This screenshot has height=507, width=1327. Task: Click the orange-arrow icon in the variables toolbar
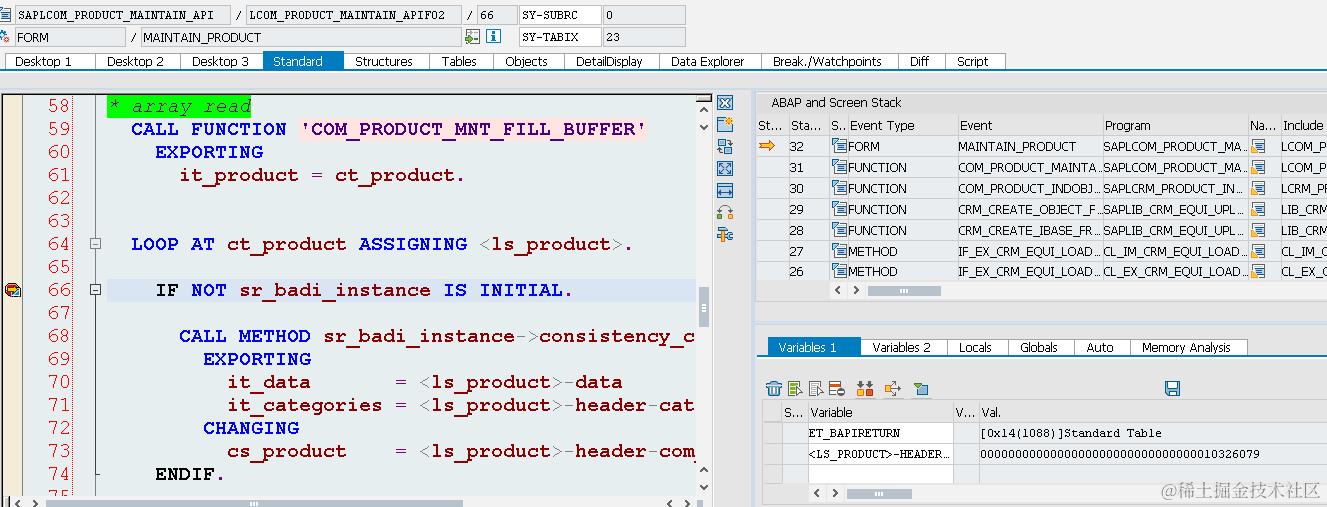pyautogui.click(x=893, y=388)
